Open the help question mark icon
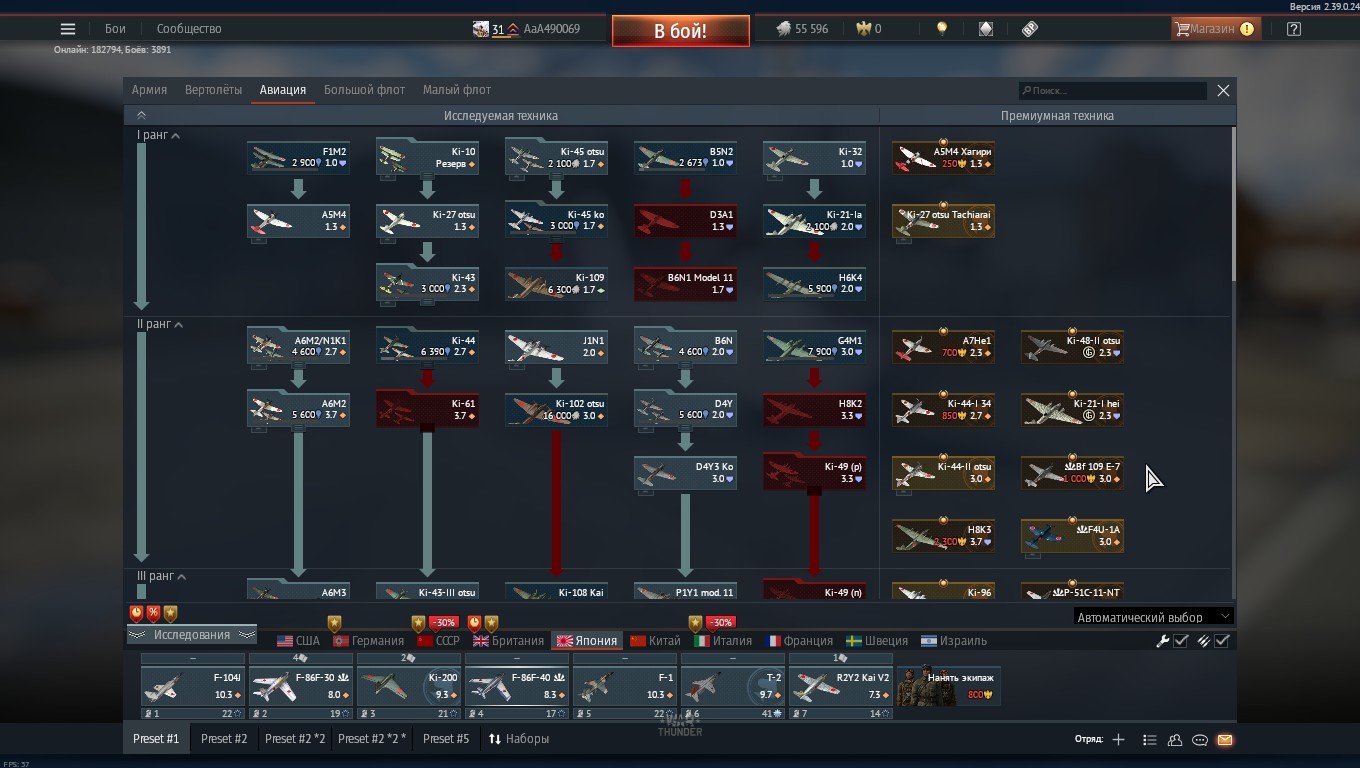The width and height of the screenshot is (1360, 768). click(x=1294, y=29)
